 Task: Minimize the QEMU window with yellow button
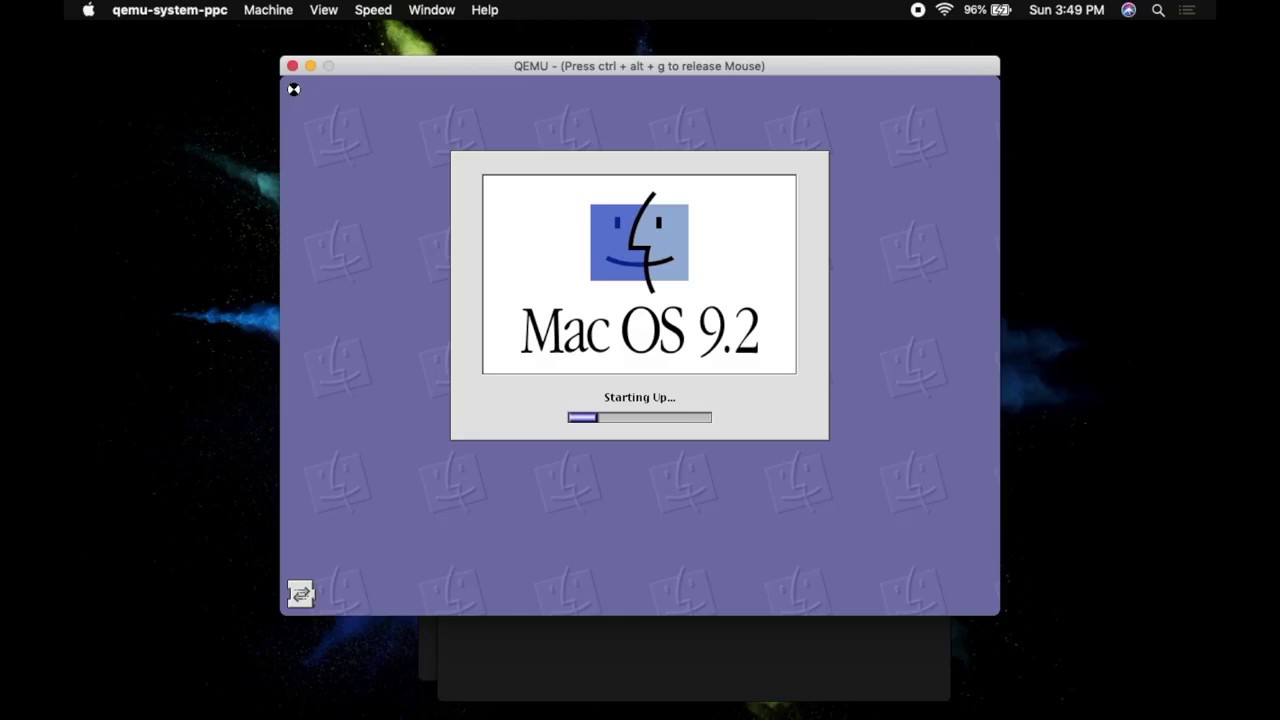tap(310, 66)
